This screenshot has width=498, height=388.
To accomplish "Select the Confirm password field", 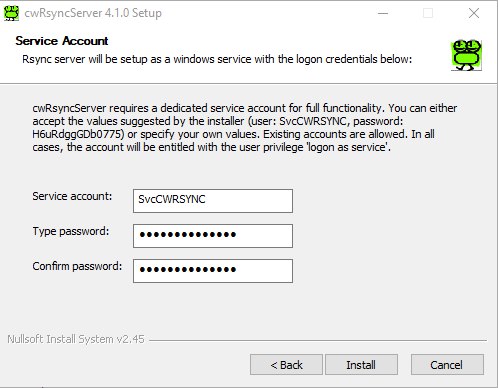I will [x=213, y=271].
